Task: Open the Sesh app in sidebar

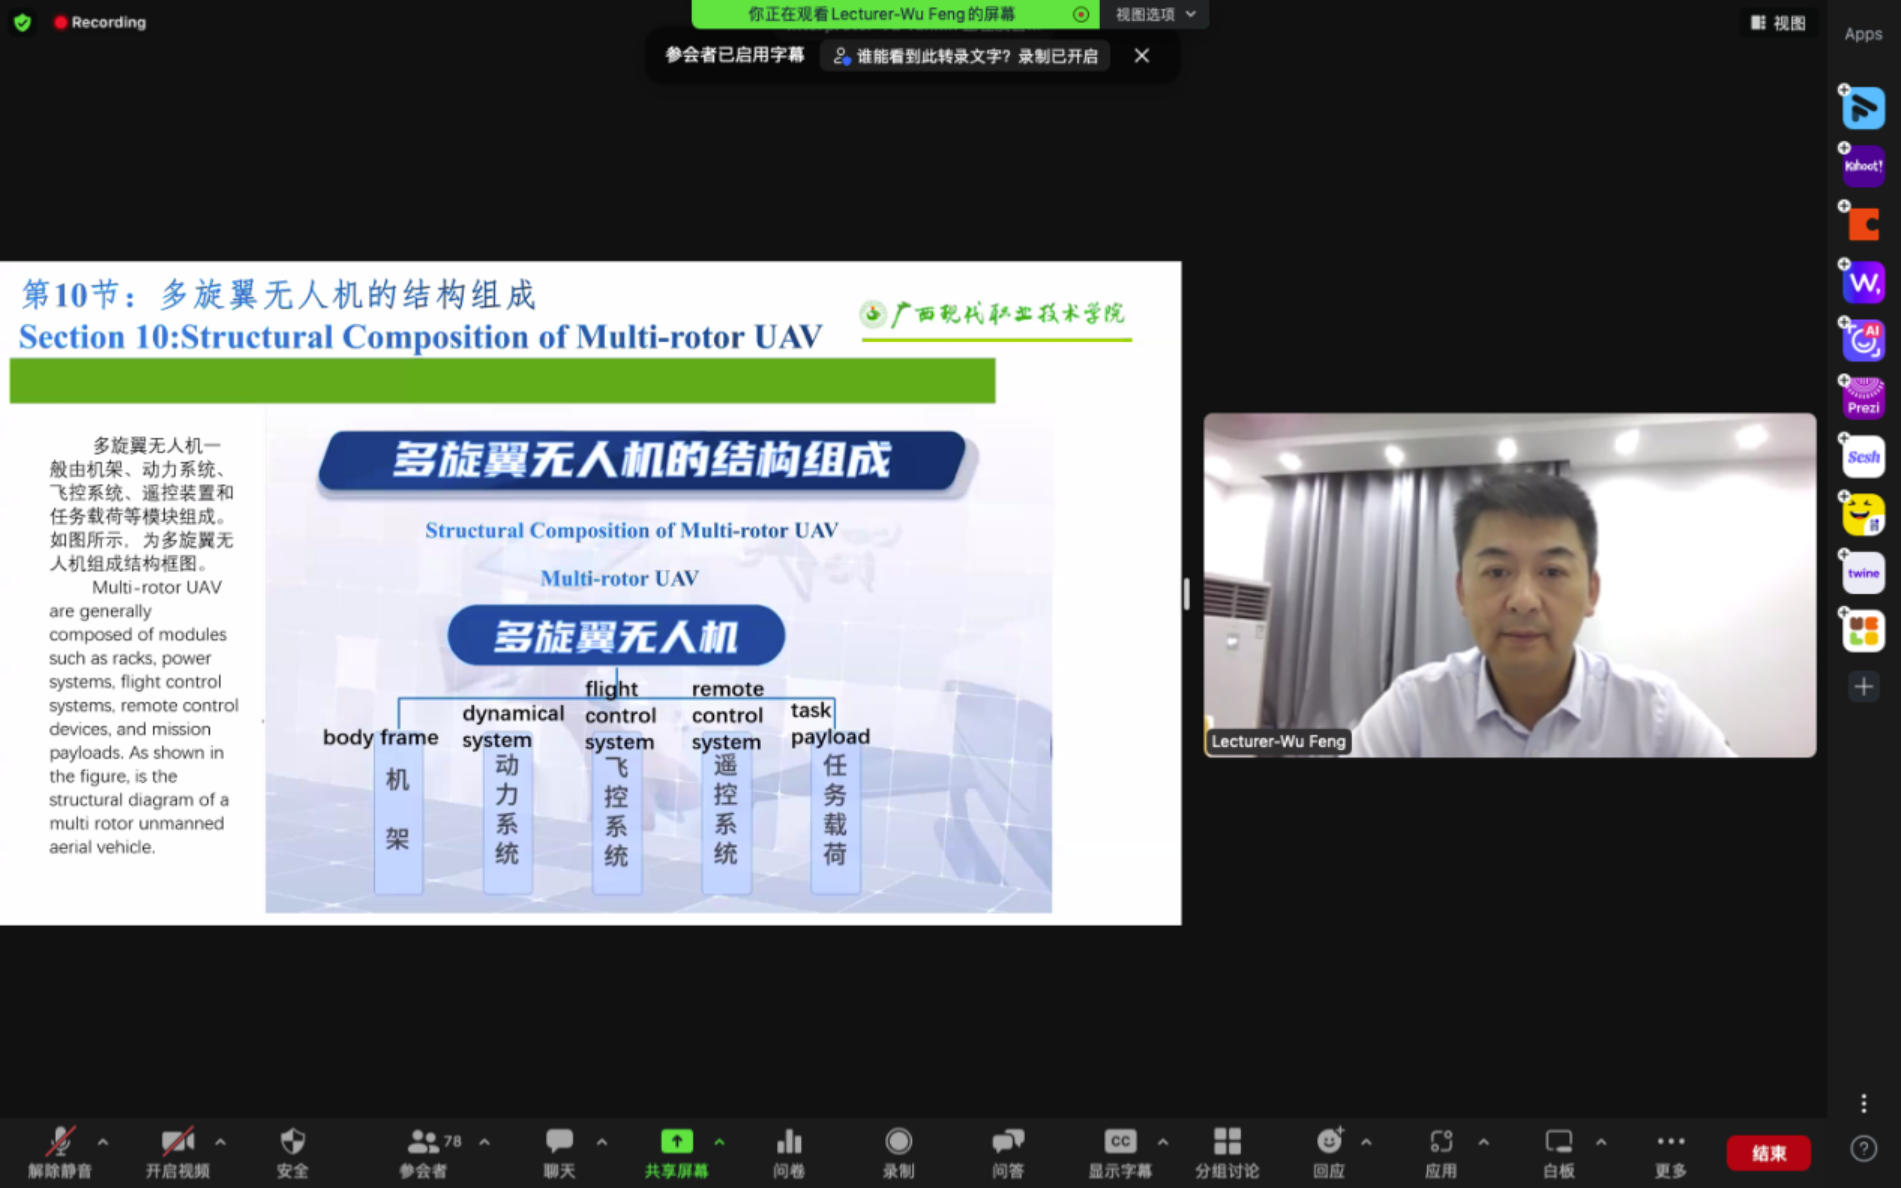Action: pyautogui.click(x=1863, y=457)
